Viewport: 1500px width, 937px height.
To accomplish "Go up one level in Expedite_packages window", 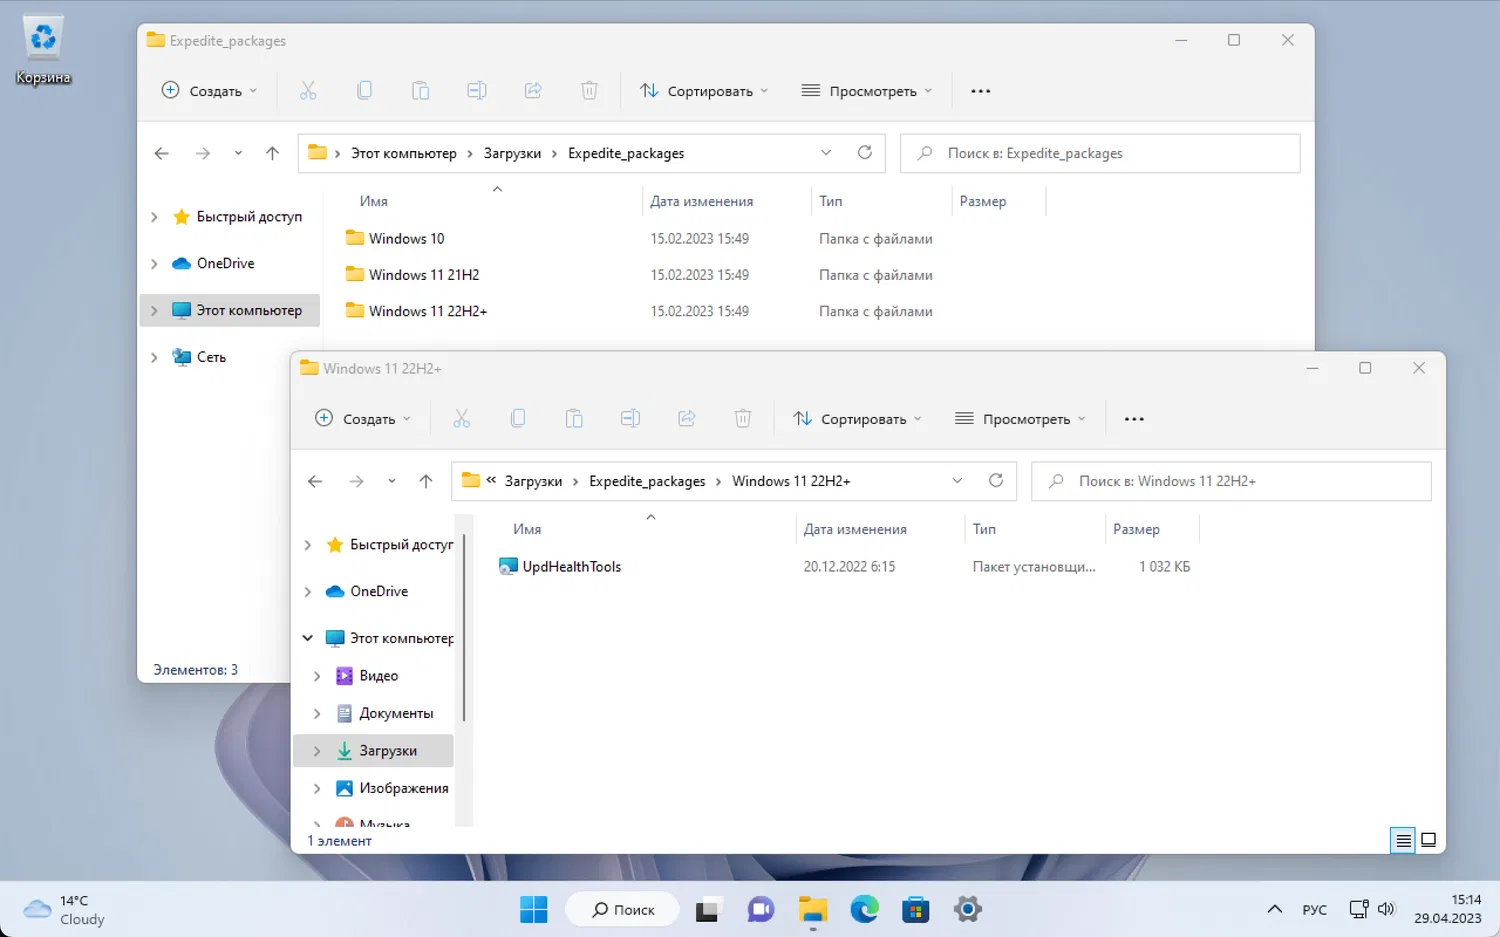I will 272,153.
